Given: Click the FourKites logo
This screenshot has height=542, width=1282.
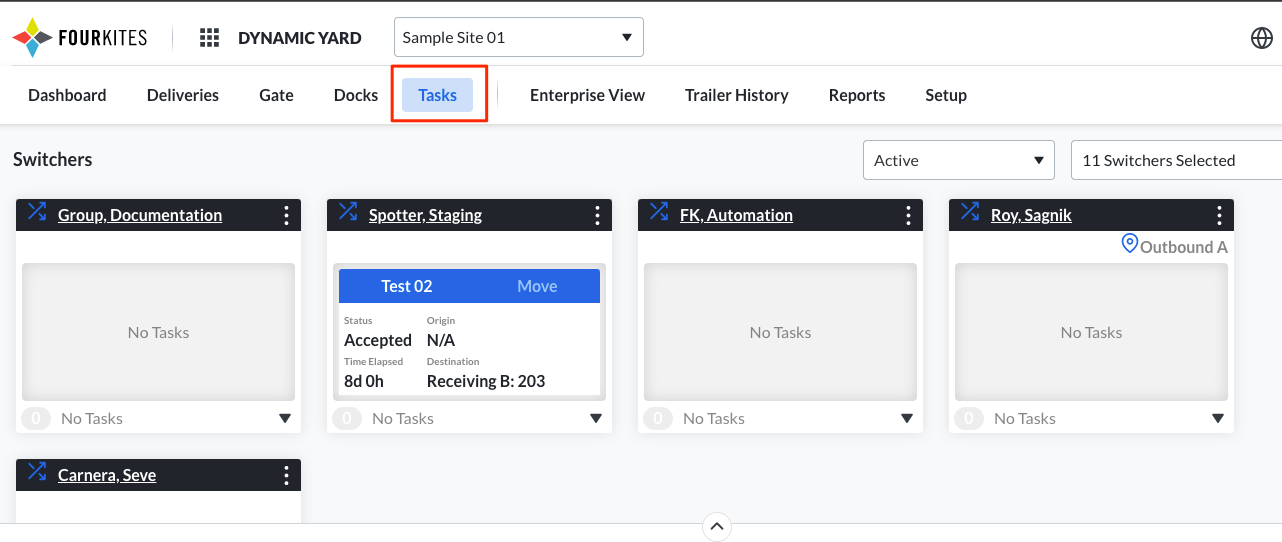Looking at the screenshot, I should click(80, 38).
